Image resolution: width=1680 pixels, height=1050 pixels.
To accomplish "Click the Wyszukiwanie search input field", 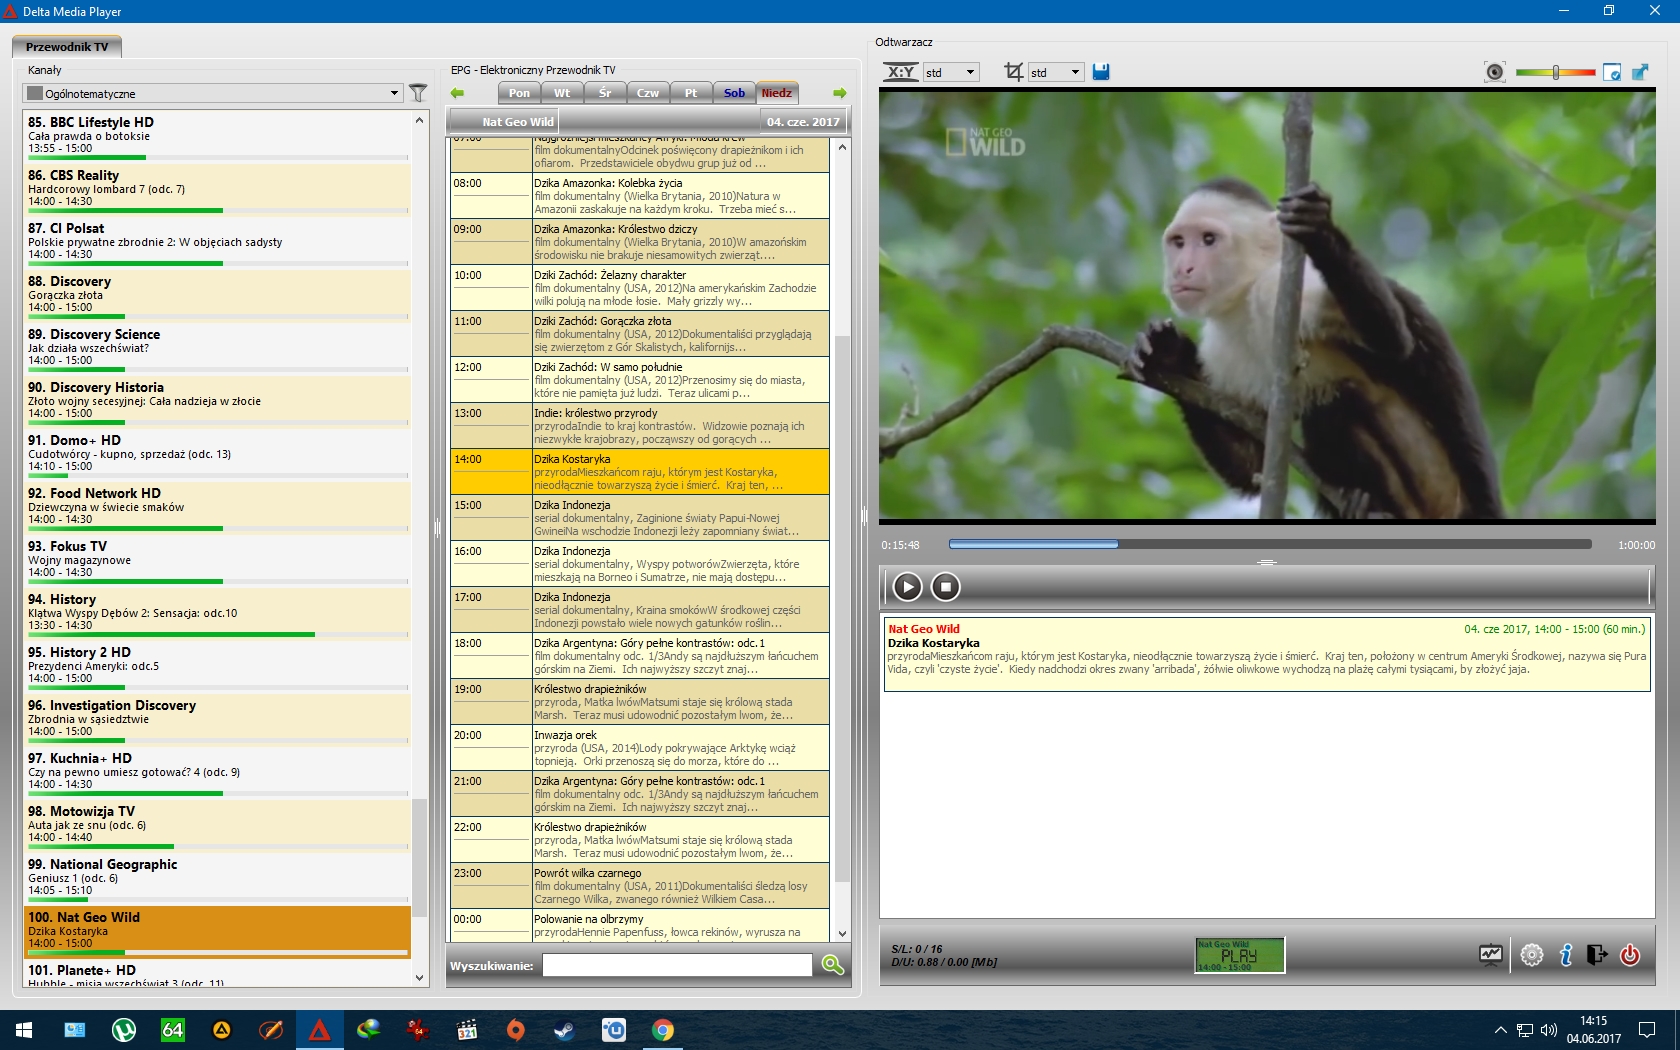I will [677, 965].
